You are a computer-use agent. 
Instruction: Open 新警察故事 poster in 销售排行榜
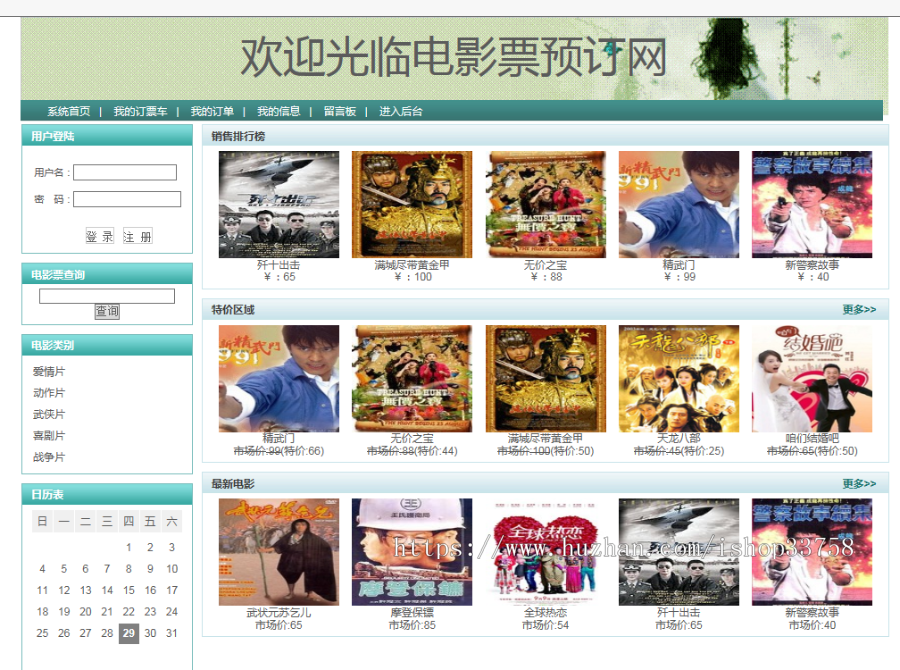point(812,204)
